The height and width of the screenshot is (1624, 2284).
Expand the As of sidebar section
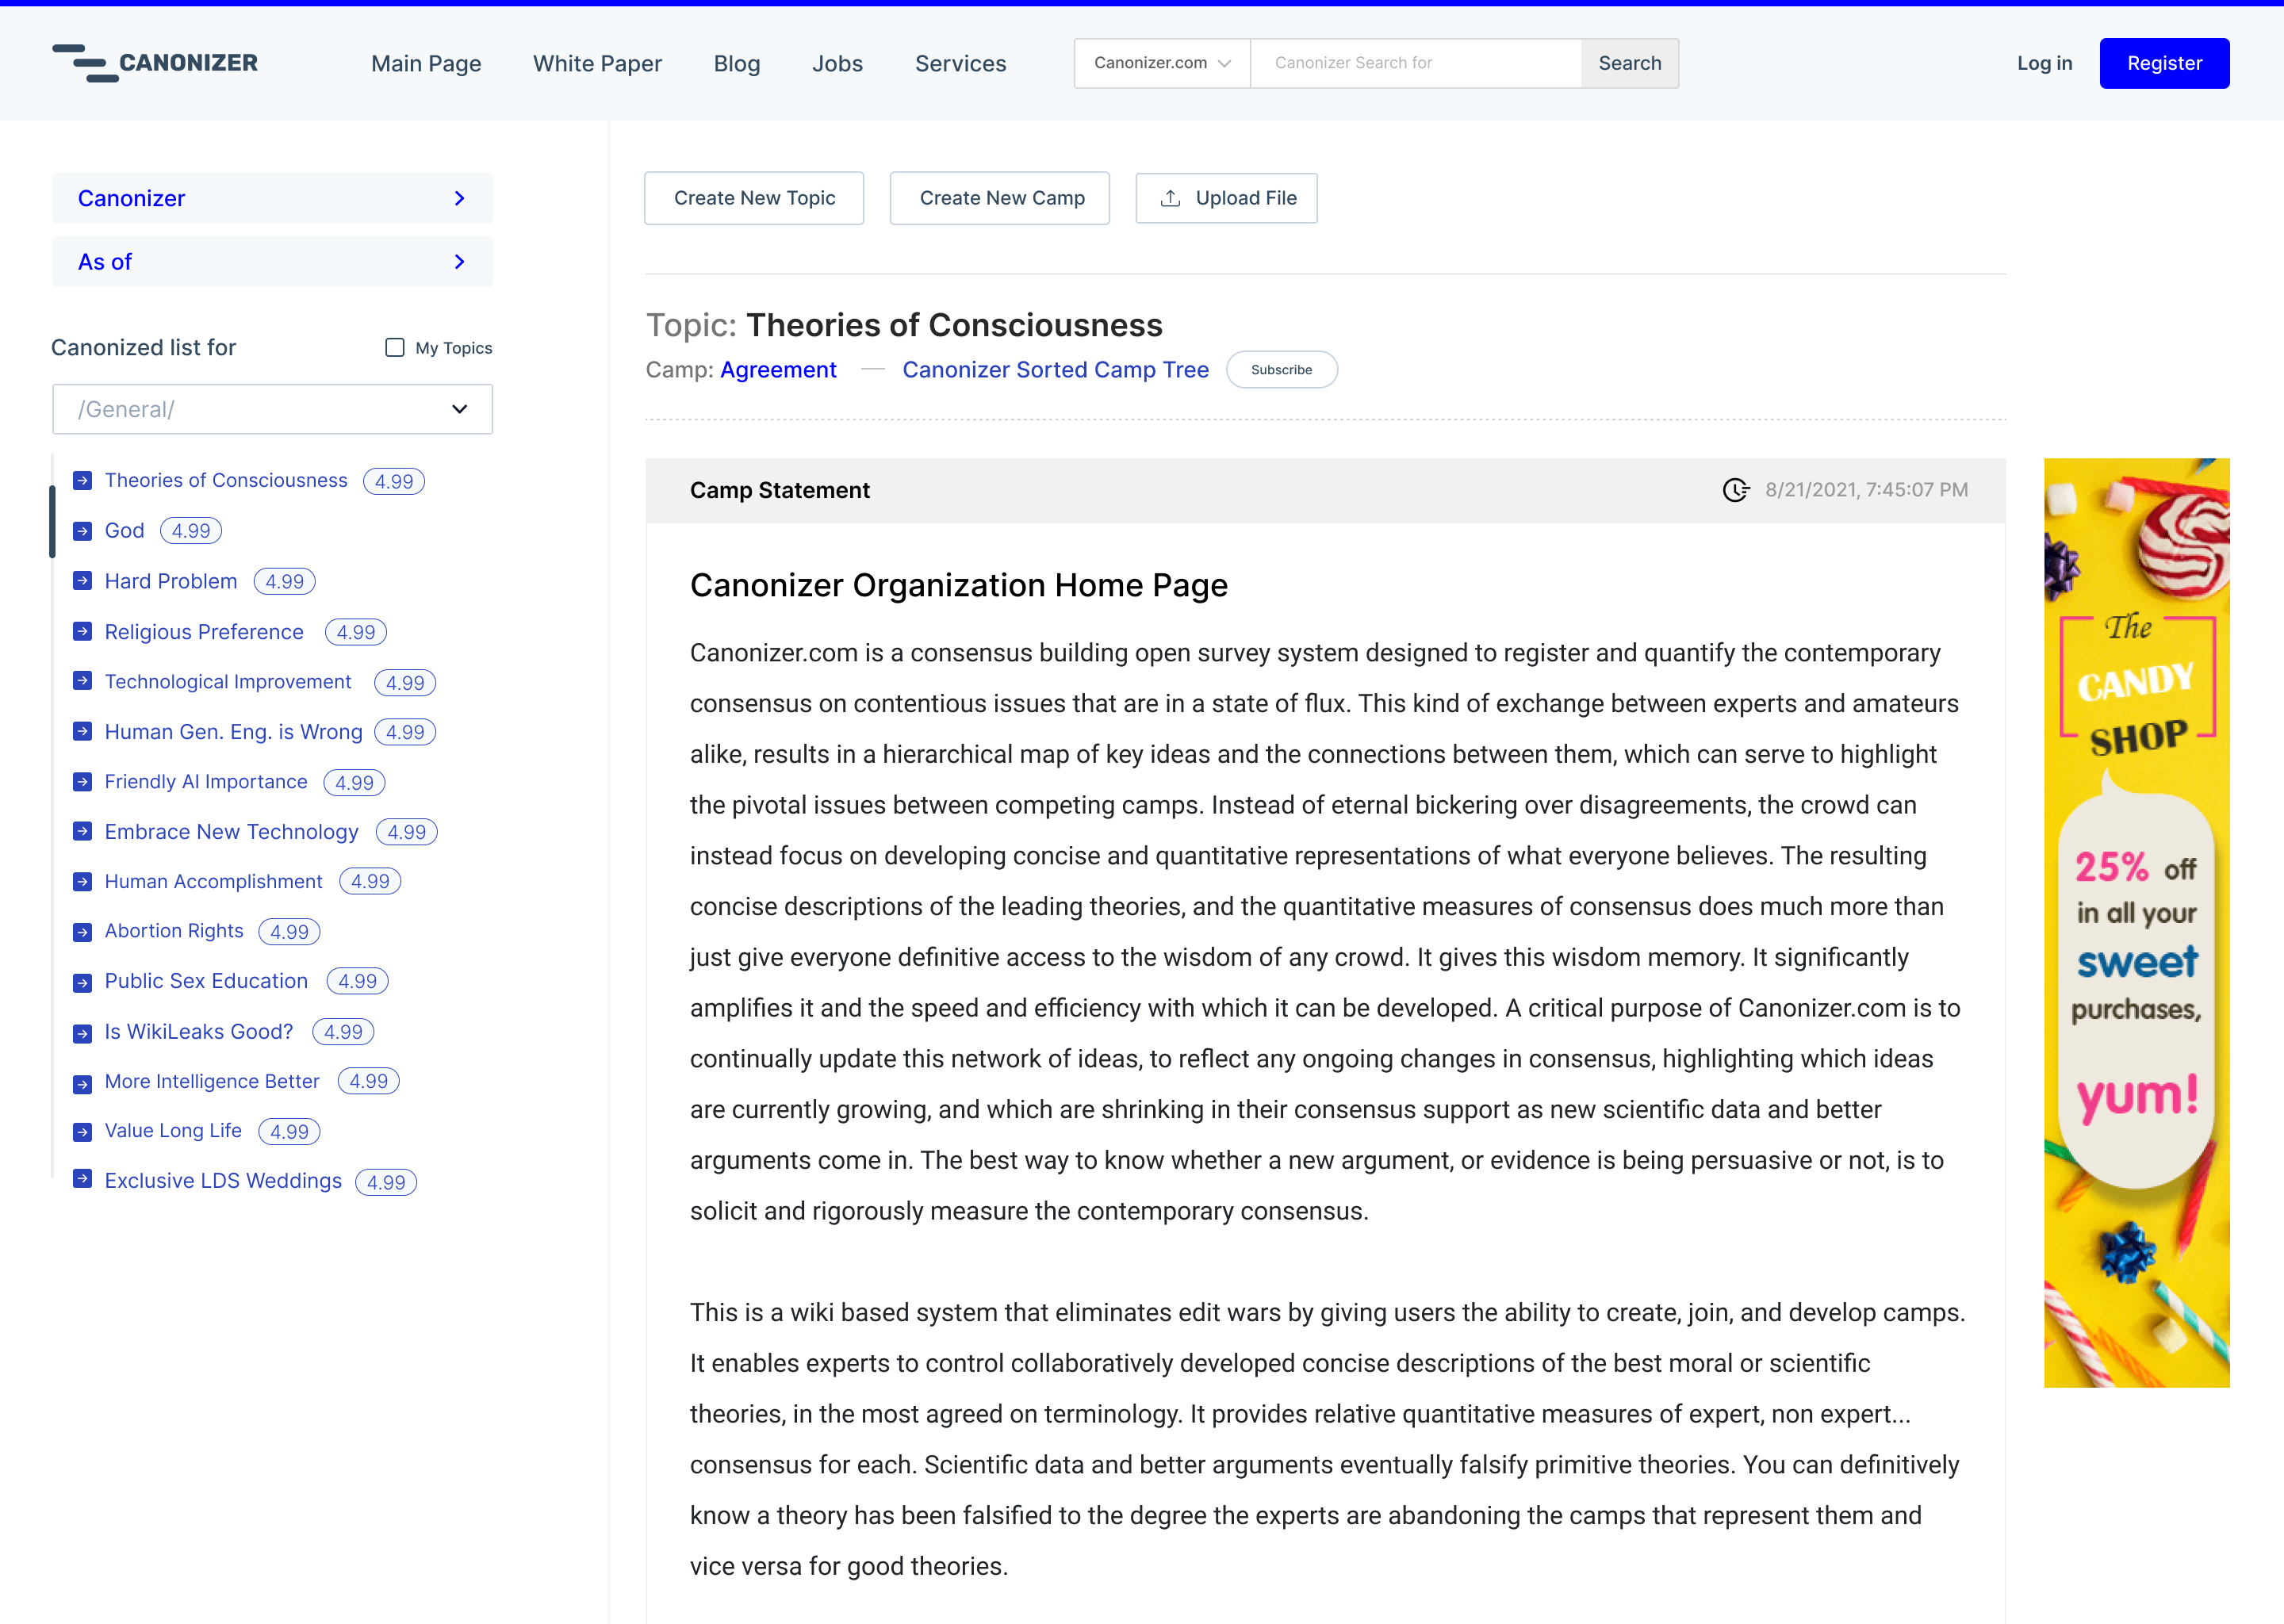point(272,262)
